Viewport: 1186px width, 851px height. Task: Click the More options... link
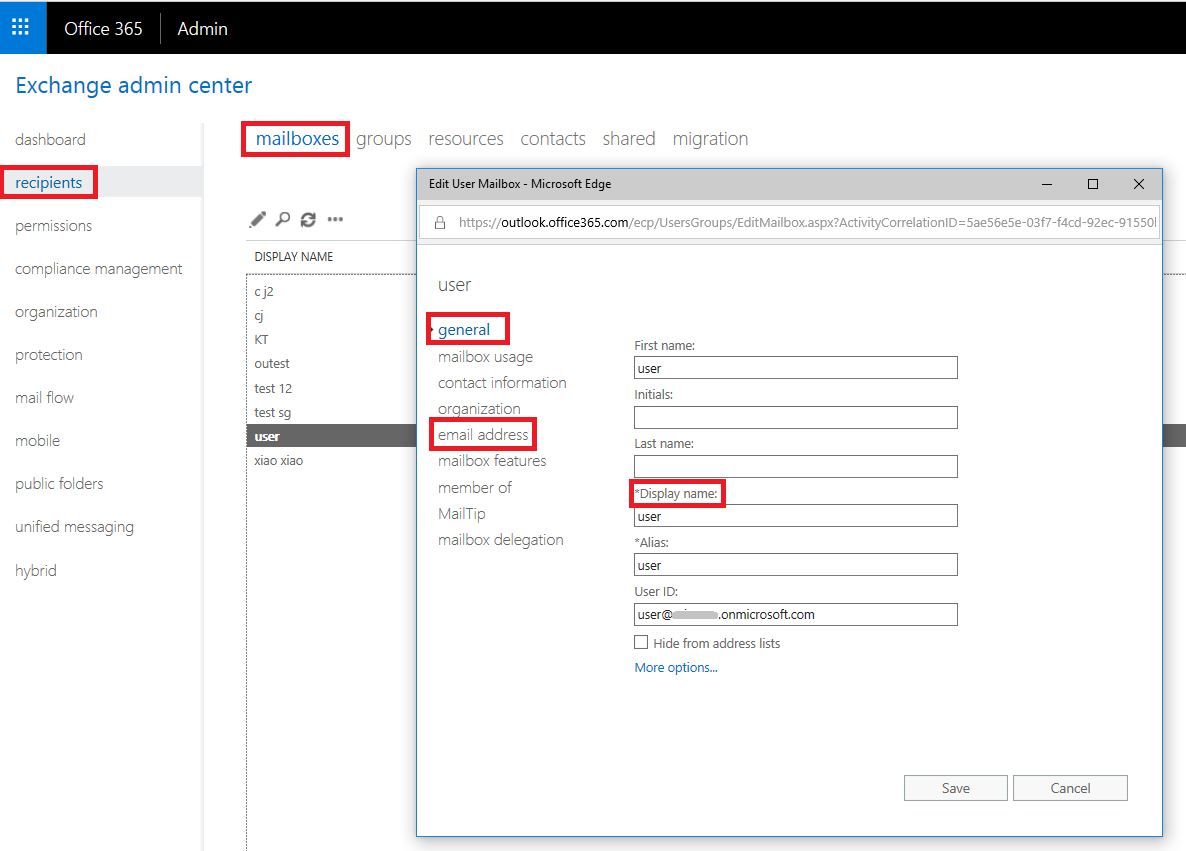coord(675,668)
